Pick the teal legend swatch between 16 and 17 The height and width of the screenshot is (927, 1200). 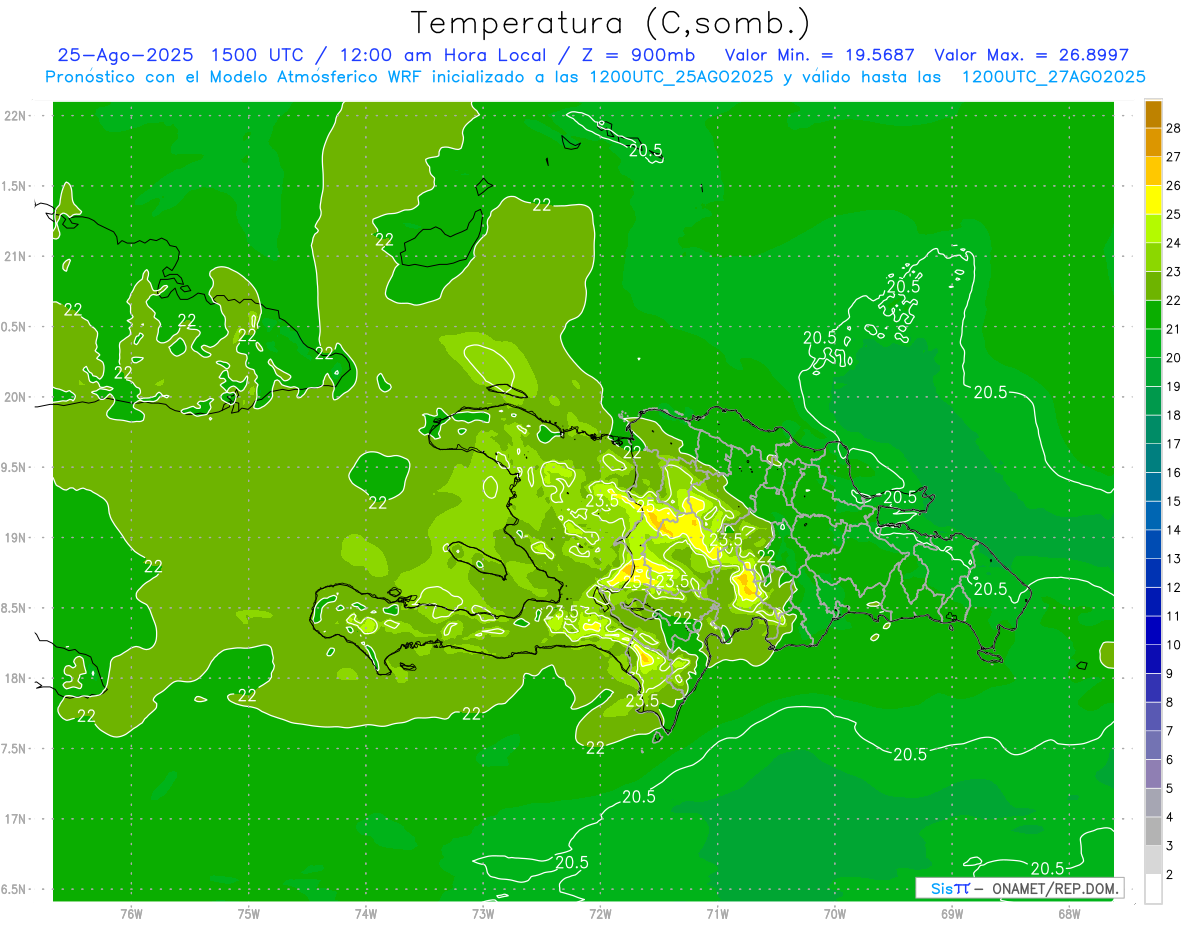[x=1153, y=458]
